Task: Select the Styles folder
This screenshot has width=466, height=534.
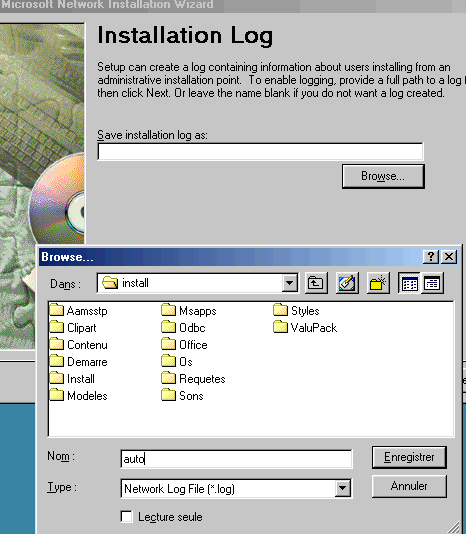Action: pyautogui.click(x=296, y=311)
